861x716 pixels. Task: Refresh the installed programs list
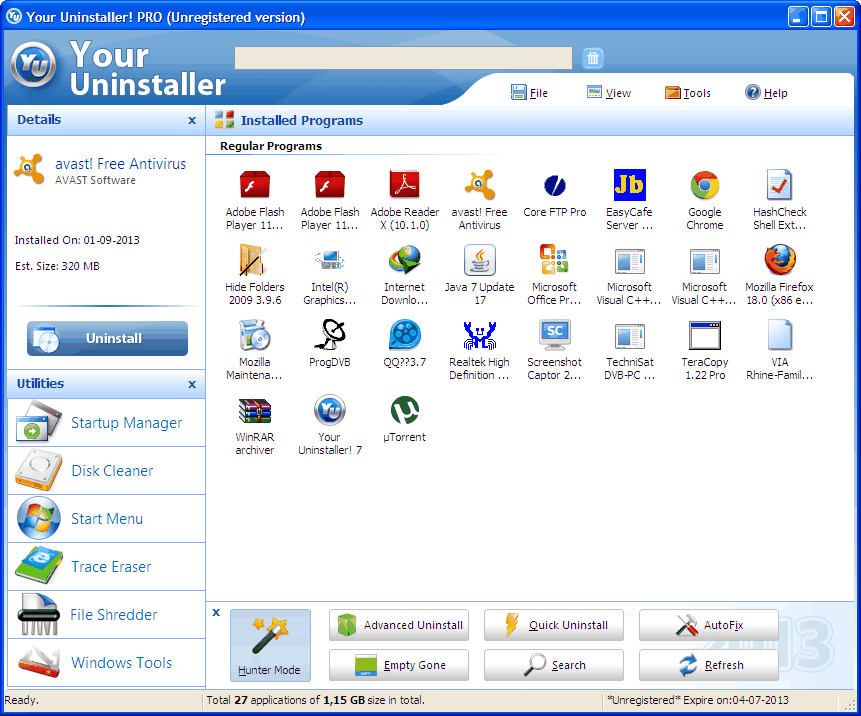pos(709,665)
